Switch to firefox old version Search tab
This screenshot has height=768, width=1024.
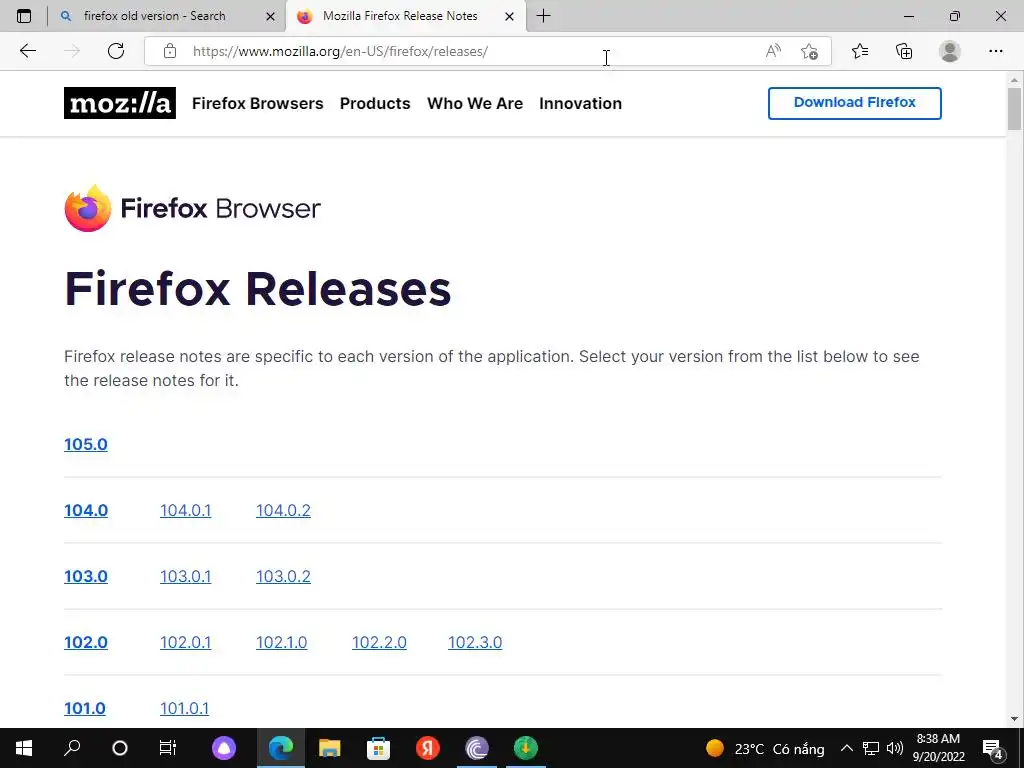[154, 16]
